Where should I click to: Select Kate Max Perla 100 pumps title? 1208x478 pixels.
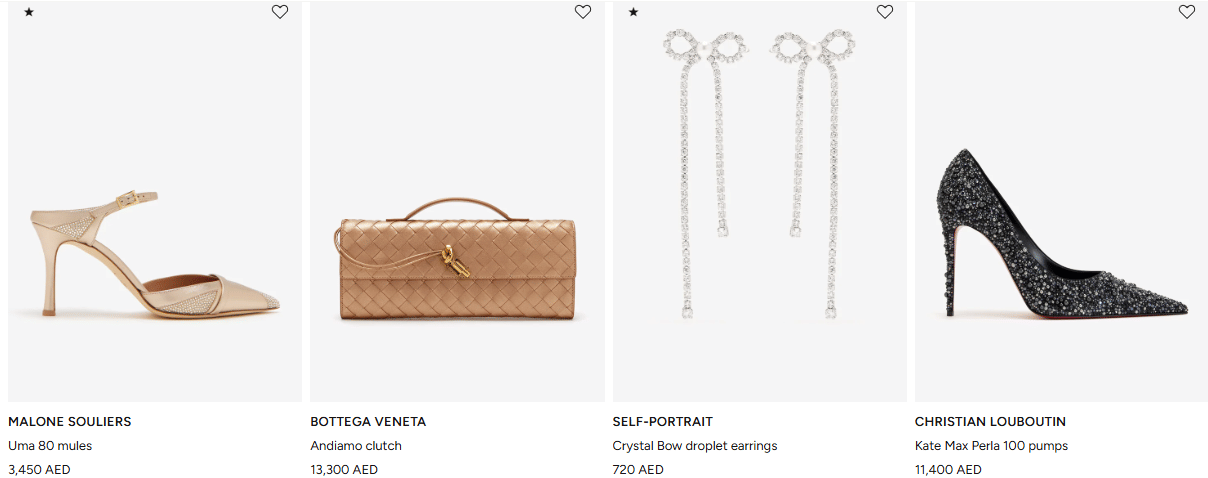(991, 446)
